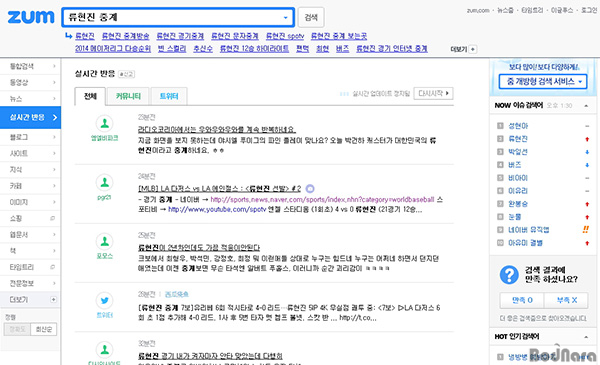Click the zum logo
Viewport: 600px width, 365px height.
[31, 17]
